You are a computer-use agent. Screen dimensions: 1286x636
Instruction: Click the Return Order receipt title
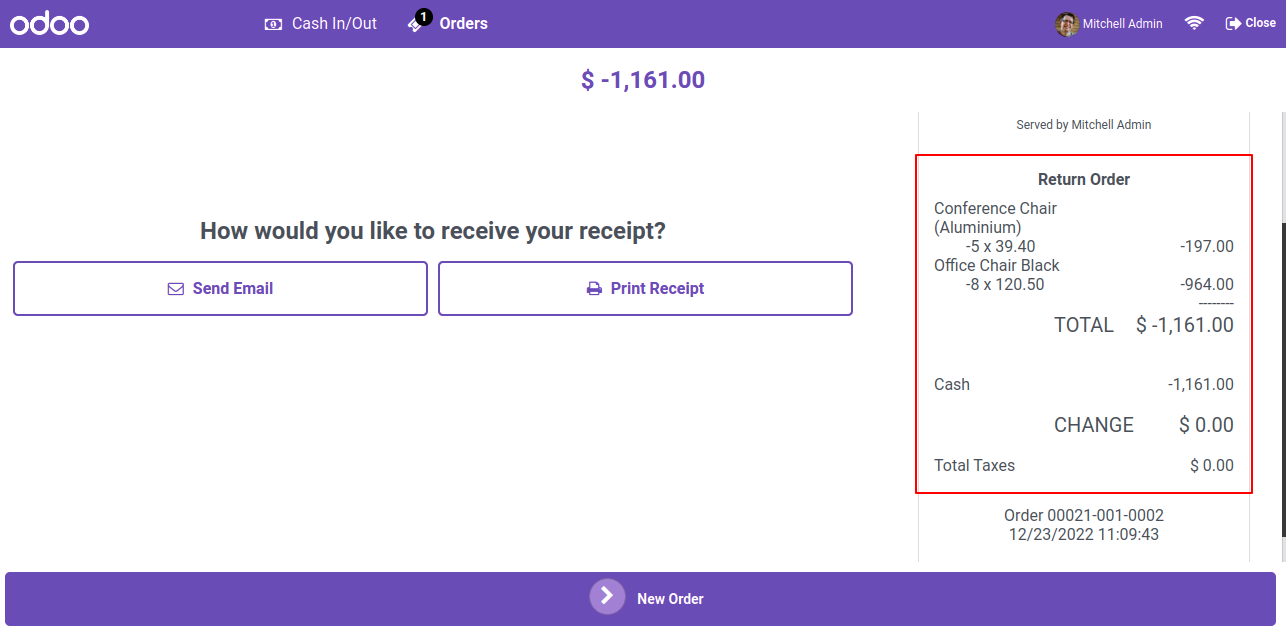pyautogui.click(x=1084, y=180)
